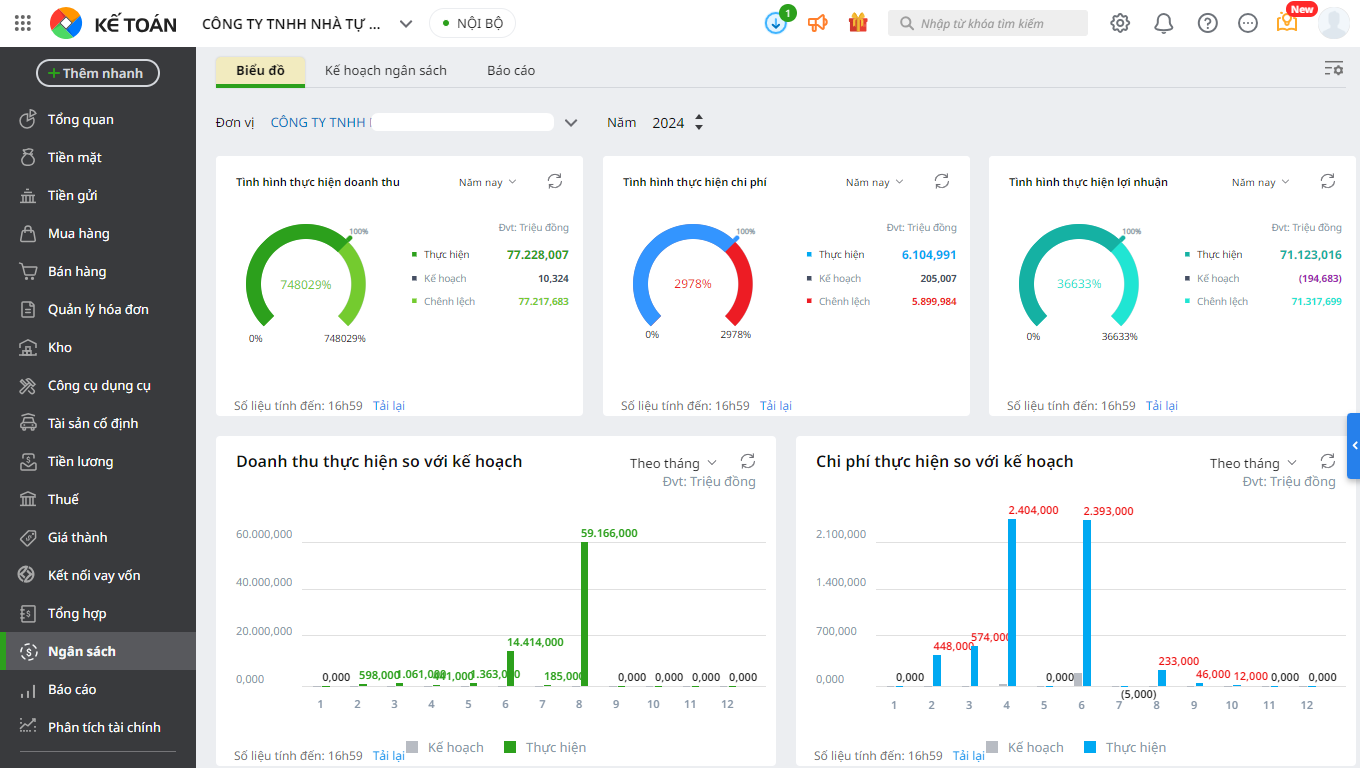1360x768 pixels.
Task: Click the search keyword input field
Action: point(988,23)
